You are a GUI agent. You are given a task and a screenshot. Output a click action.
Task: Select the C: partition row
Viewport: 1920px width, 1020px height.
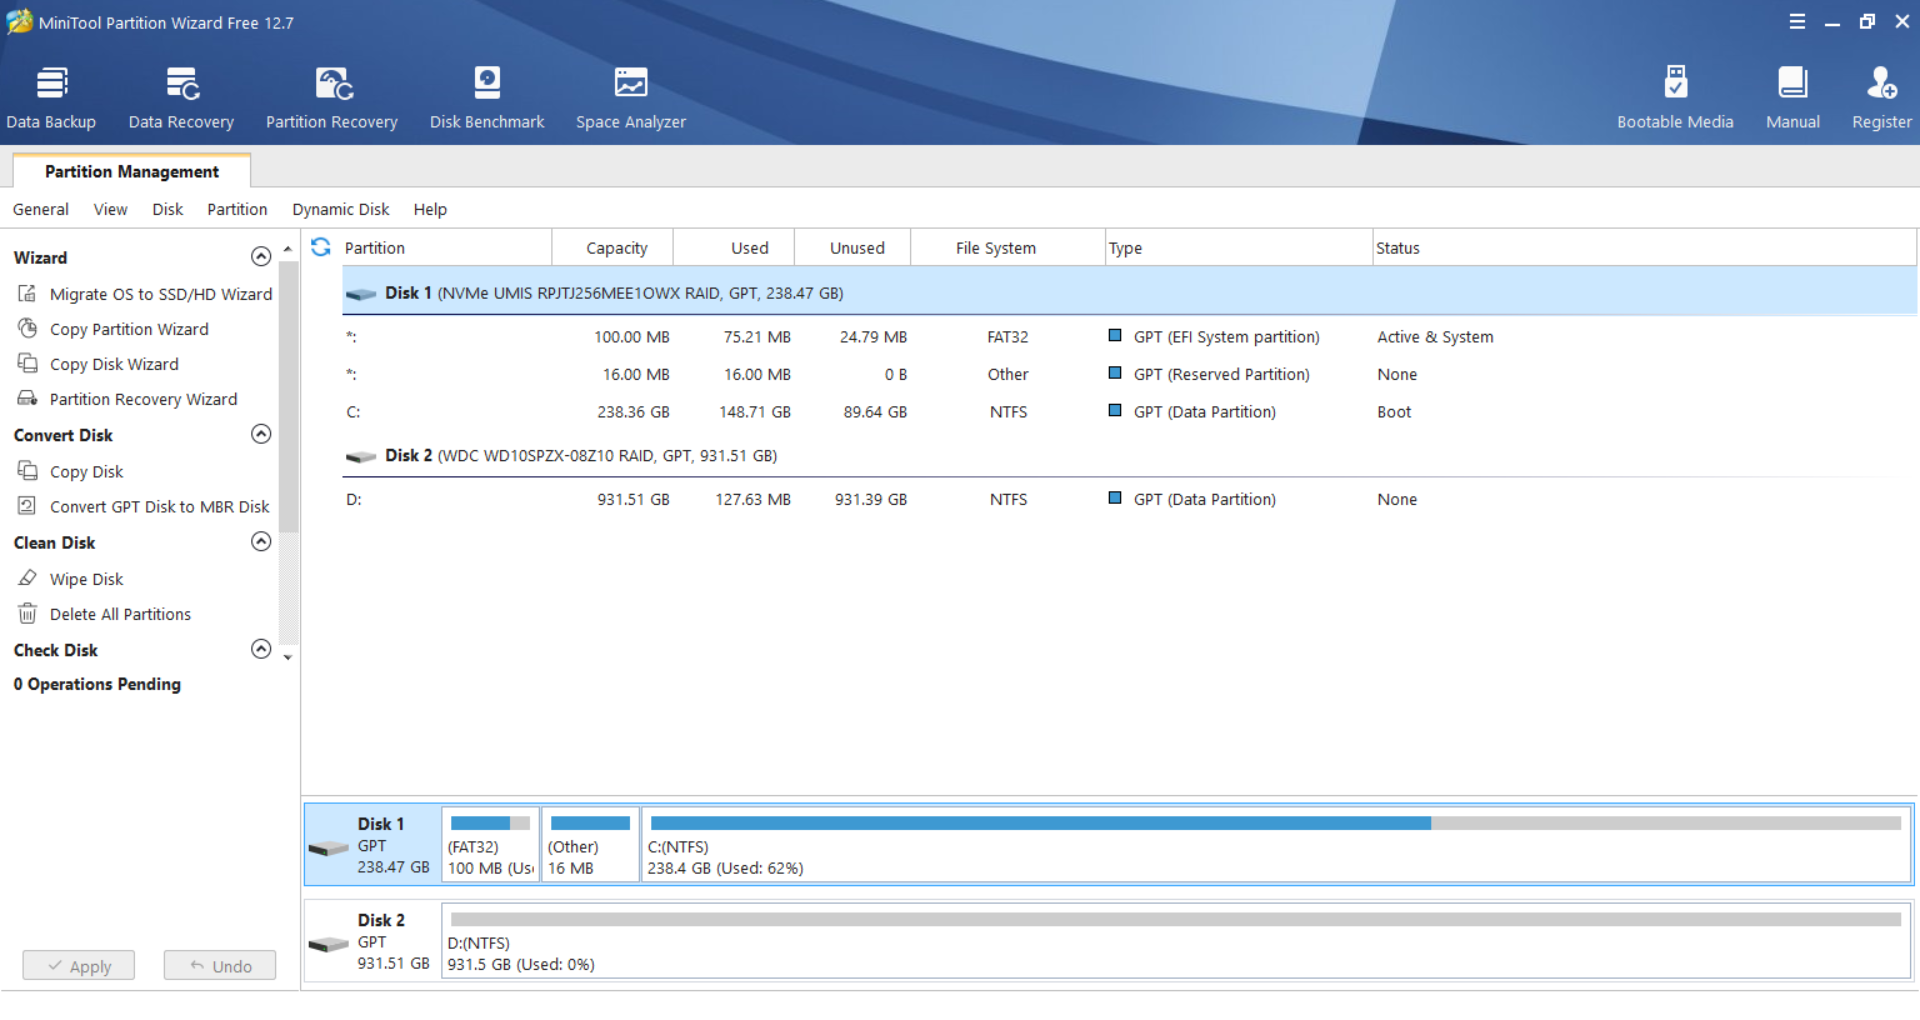tap(1129, 412)
